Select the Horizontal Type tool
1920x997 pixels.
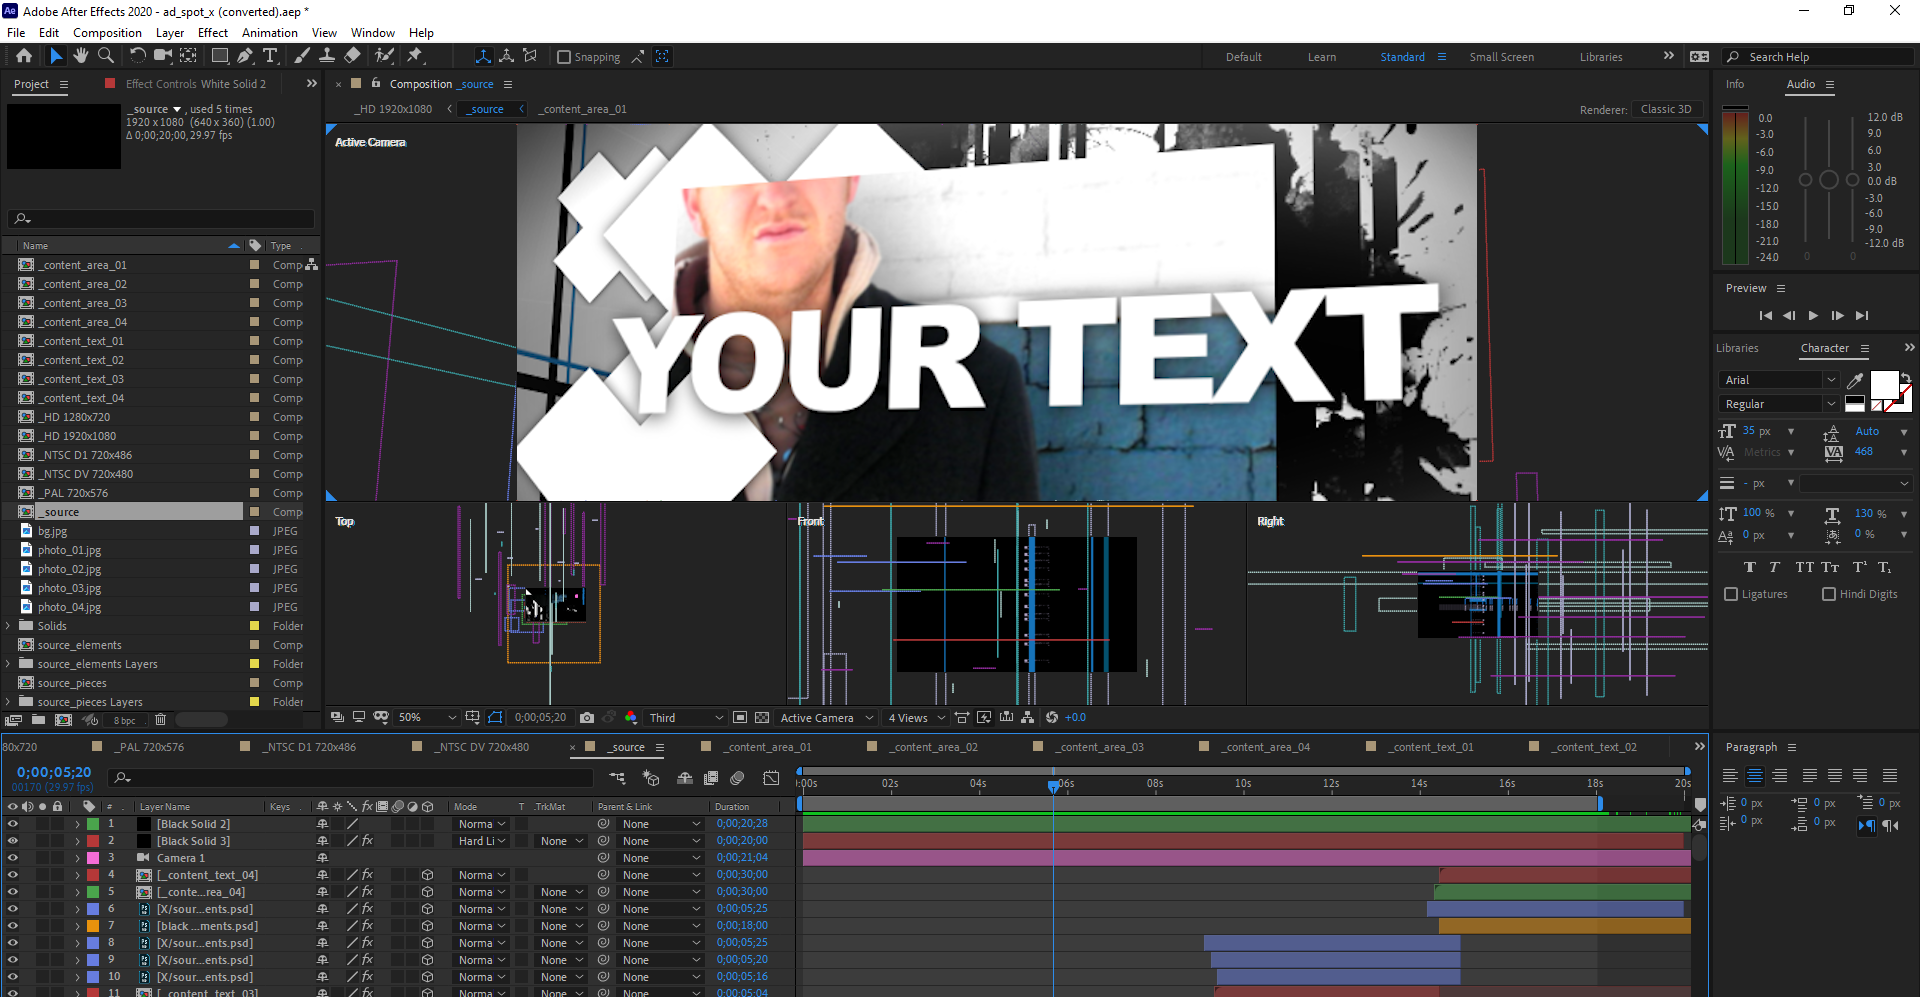(270, 56)
